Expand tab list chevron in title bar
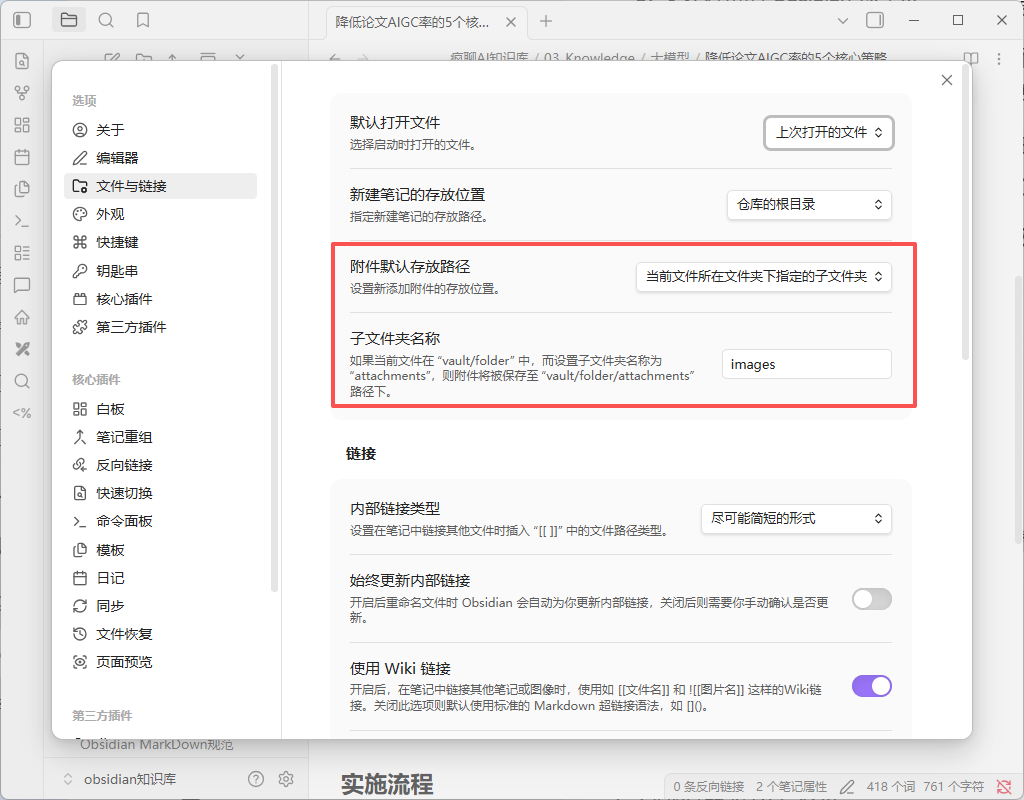 [x=843, y=21]
